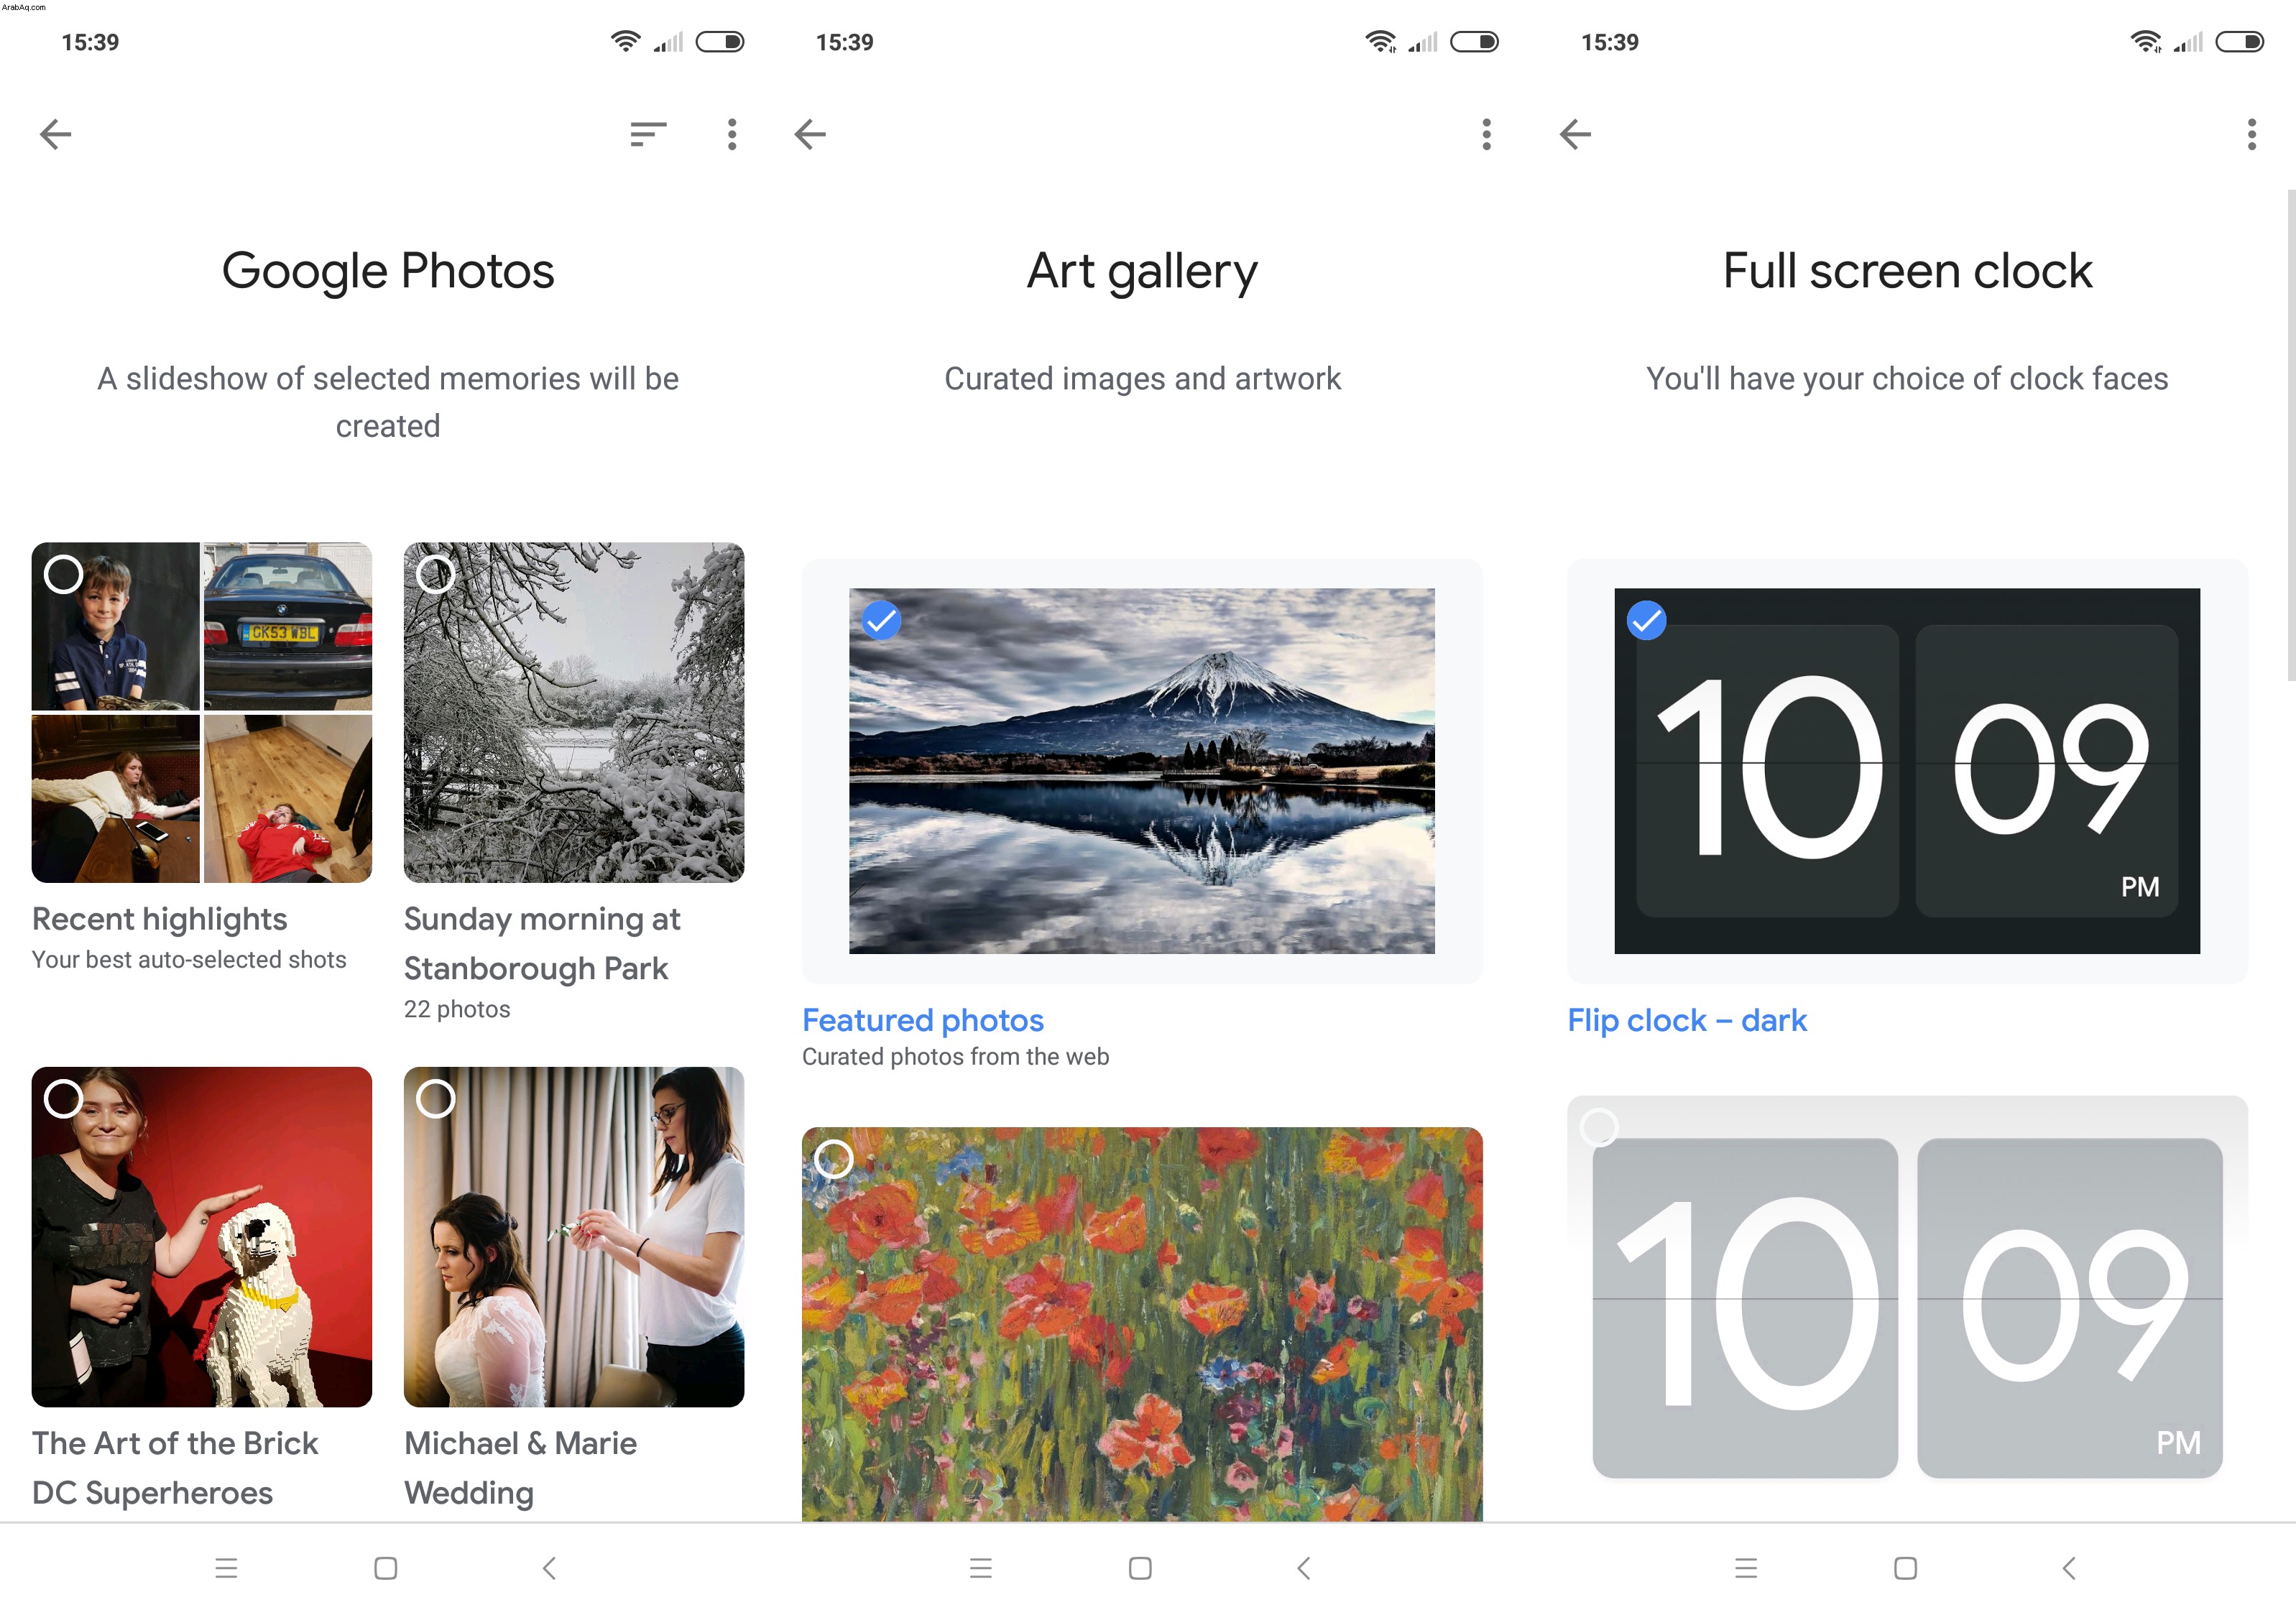
Task: Select the light flip clock circle
Action: 1598,1127
